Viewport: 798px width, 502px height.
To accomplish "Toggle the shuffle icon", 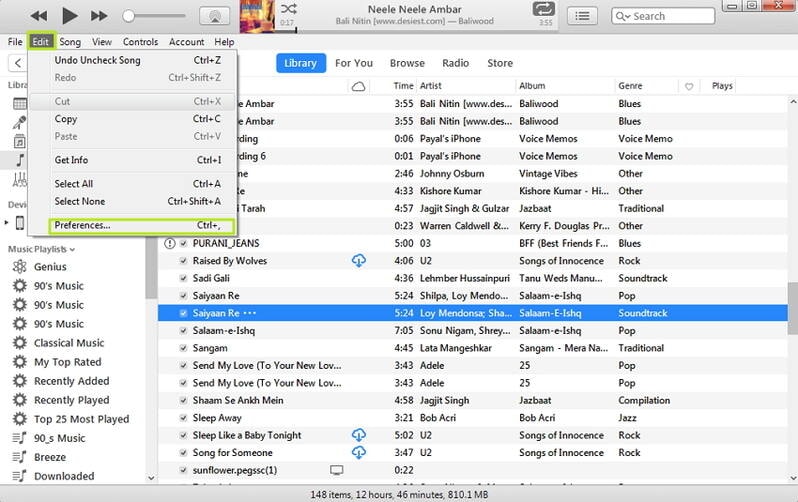I will point(289,9).
